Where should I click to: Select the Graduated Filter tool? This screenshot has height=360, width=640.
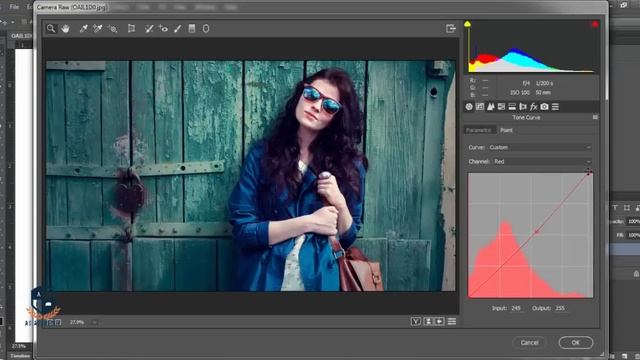tap(192, 29)
